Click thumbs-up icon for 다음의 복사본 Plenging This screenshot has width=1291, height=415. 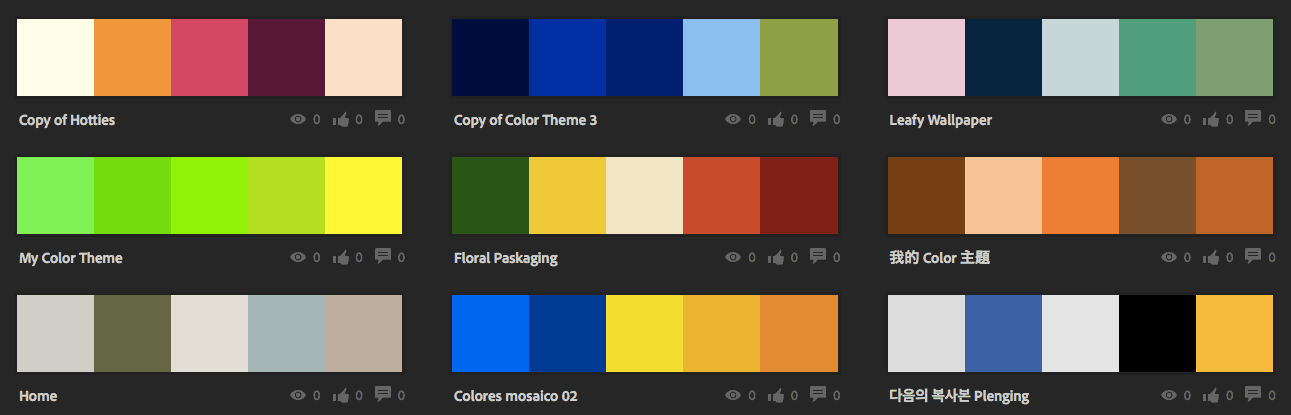(1212, 395)
